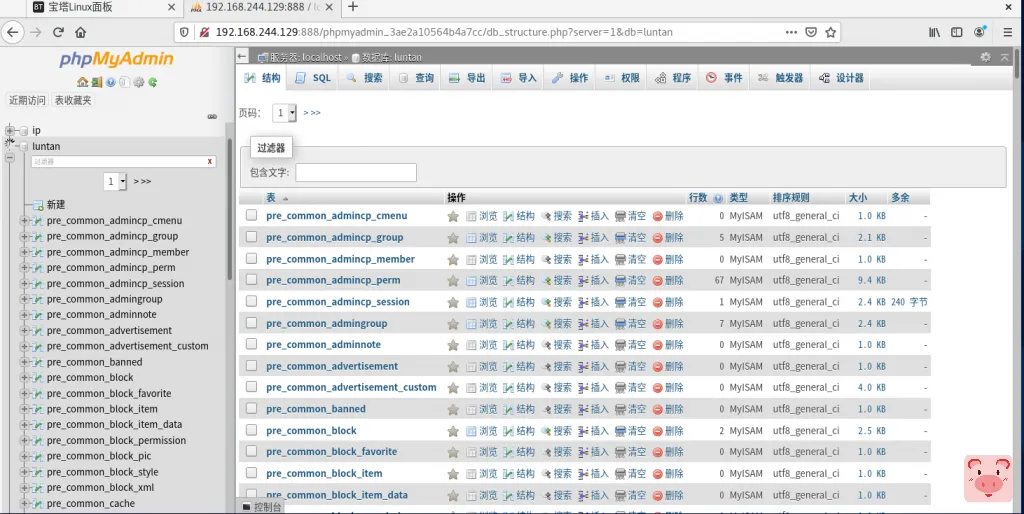Click 近期访问 recent tables button
This screenshot has height=514, width=1024.
point(27,100)
